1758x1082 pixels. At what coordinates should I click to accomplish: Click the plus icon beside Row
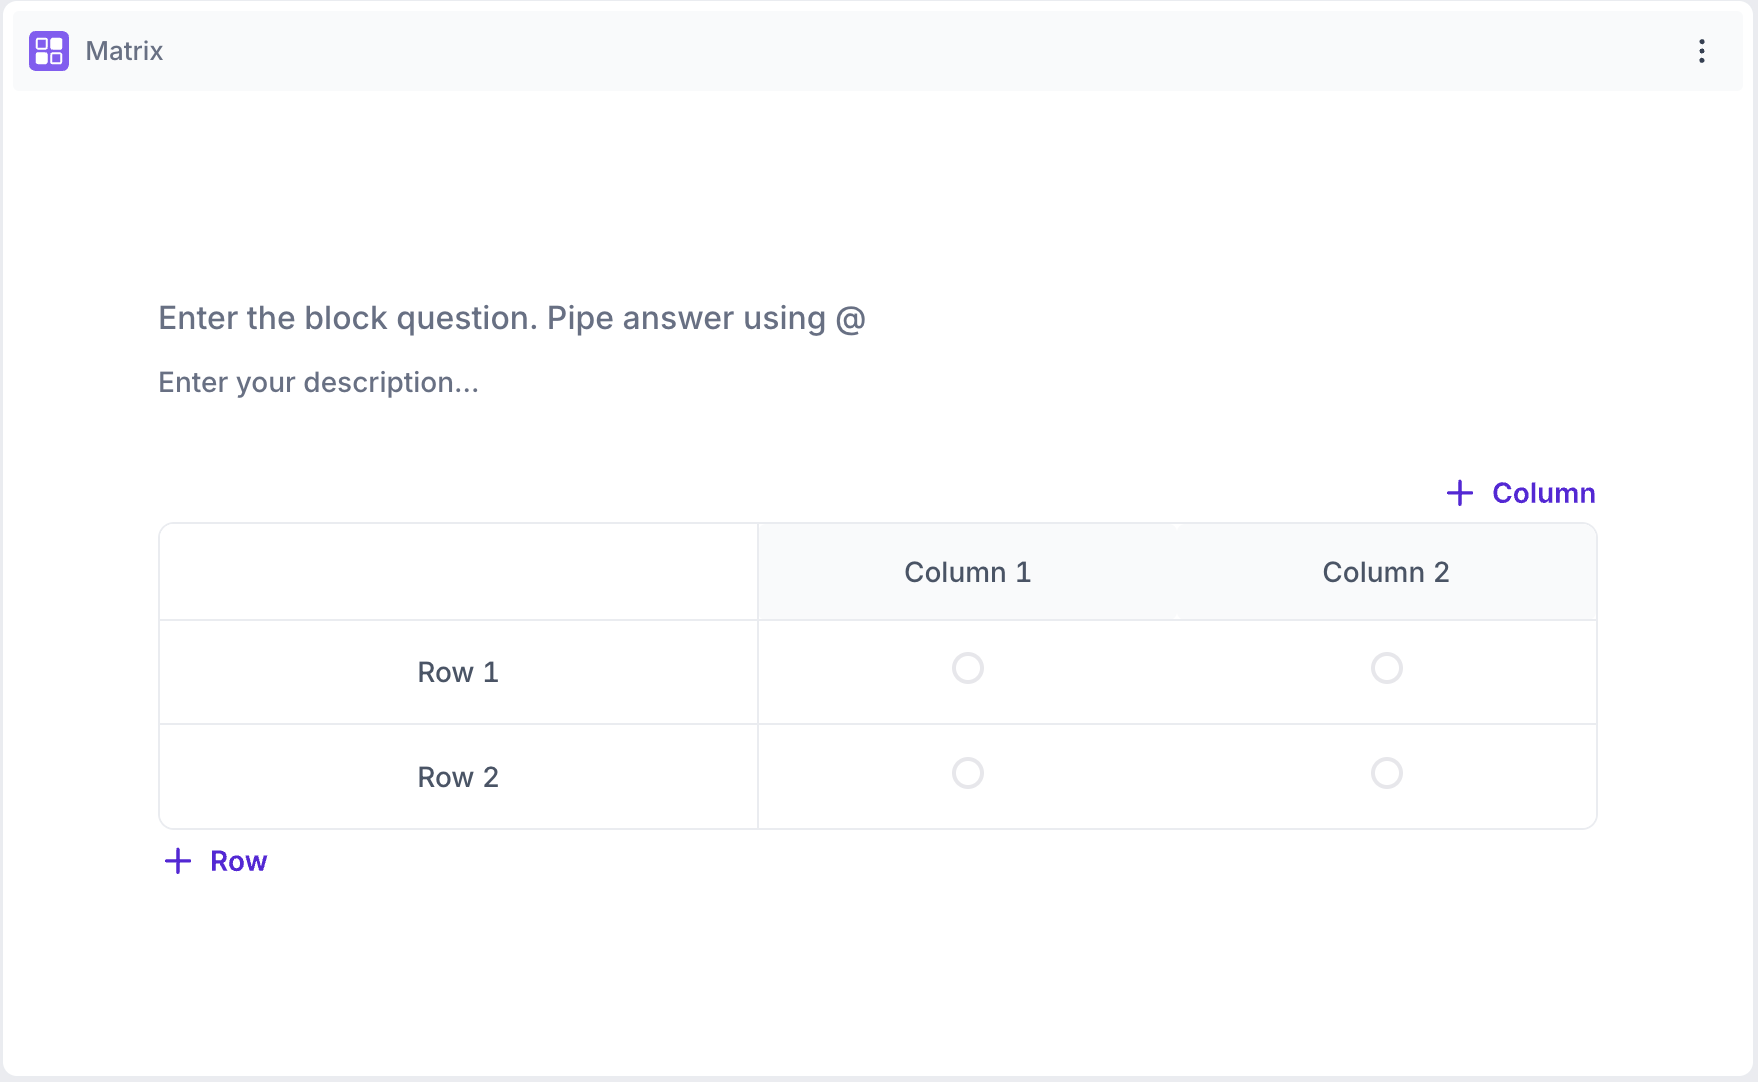[178, 861]
